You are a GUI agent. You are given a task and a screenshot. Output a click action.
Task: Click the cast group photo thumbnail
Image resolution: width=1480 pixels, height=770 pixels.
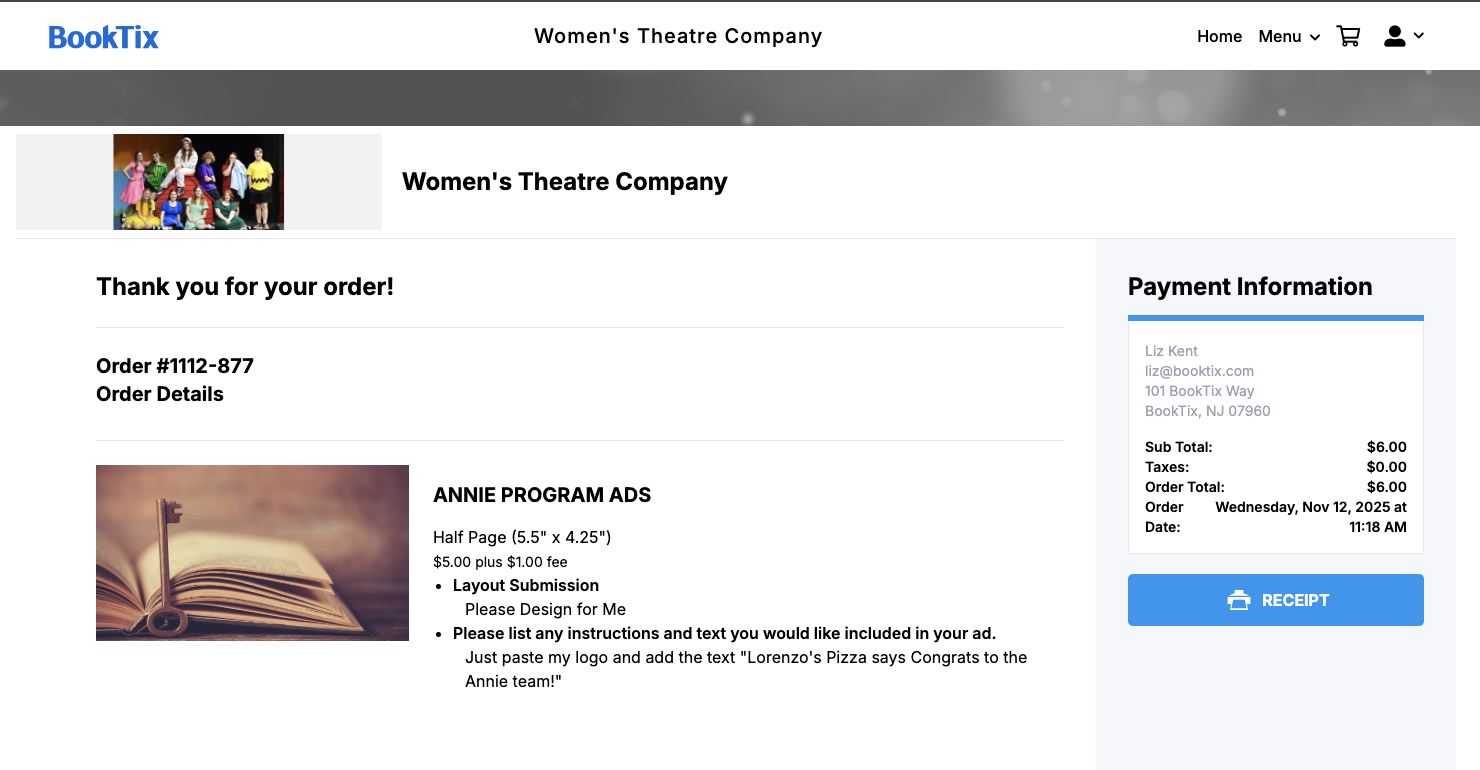199,182
